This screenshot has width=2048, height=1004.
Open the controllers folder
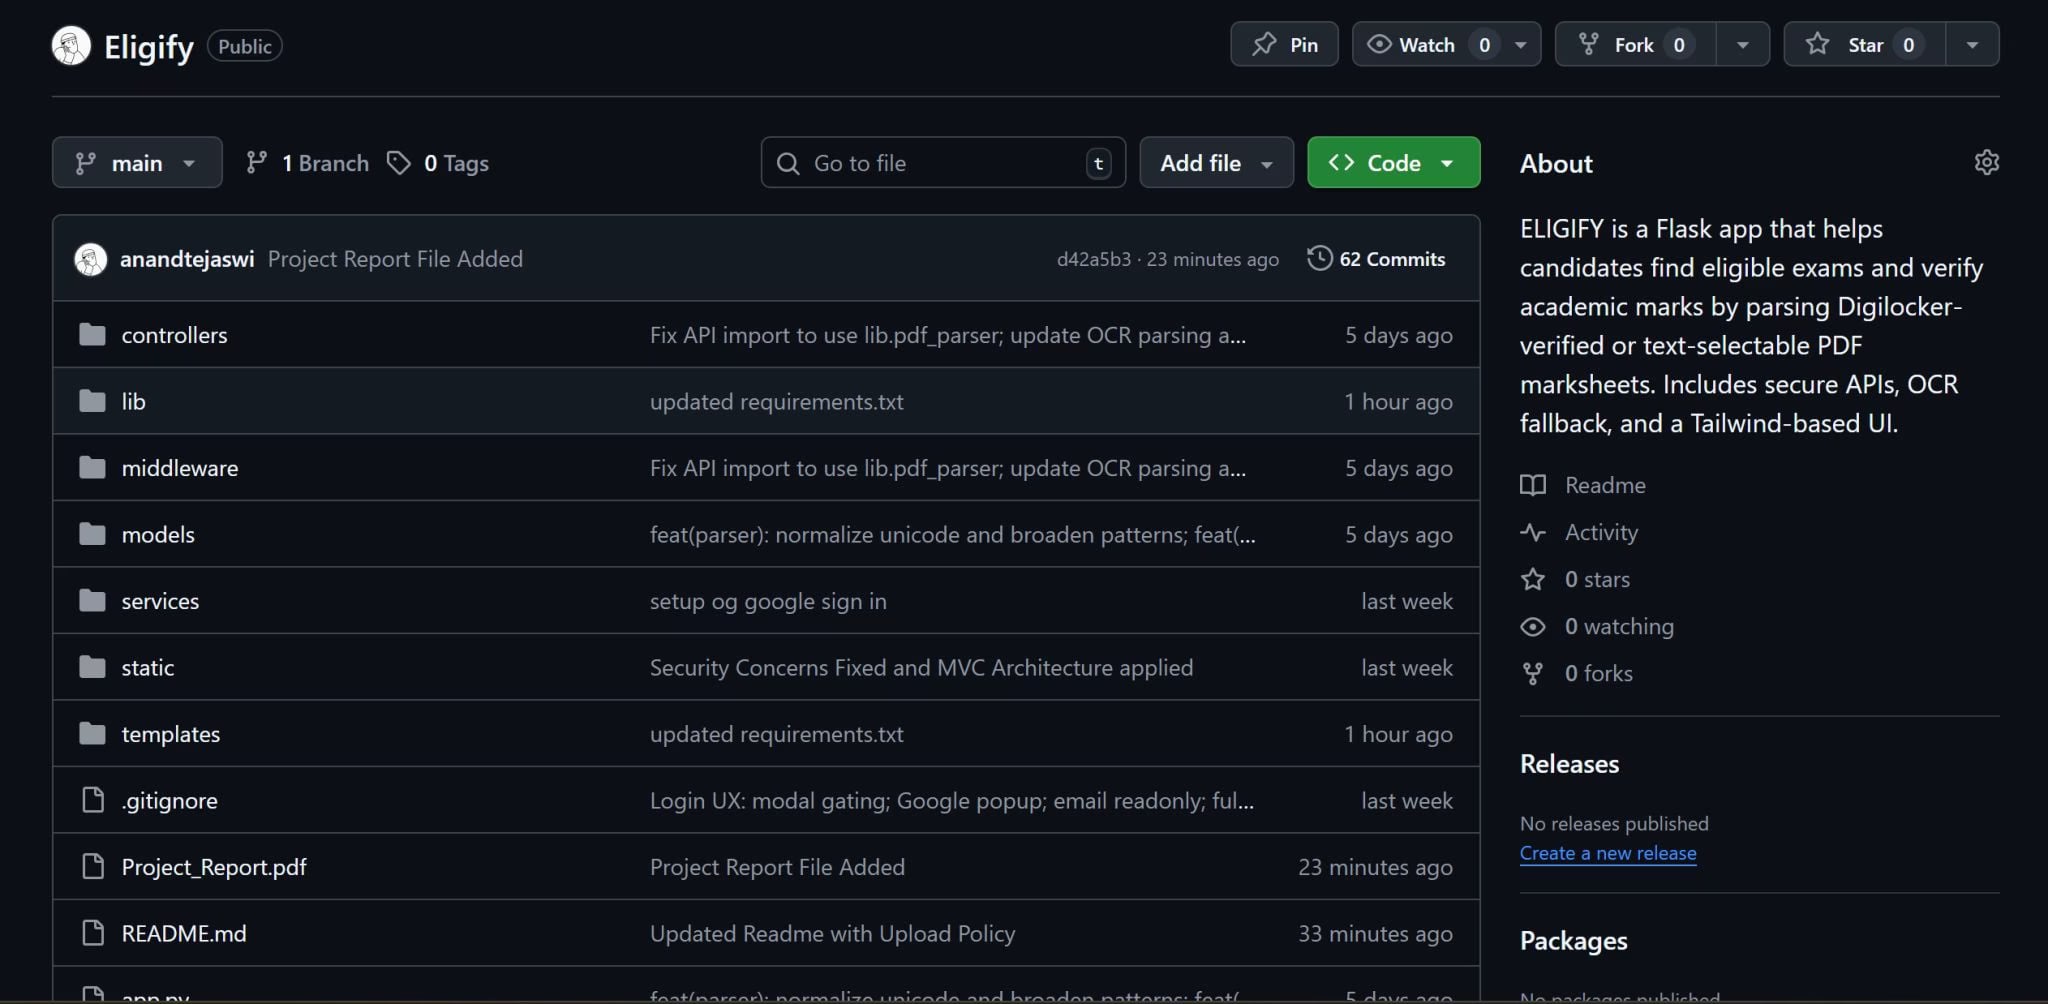click(174, 336)
